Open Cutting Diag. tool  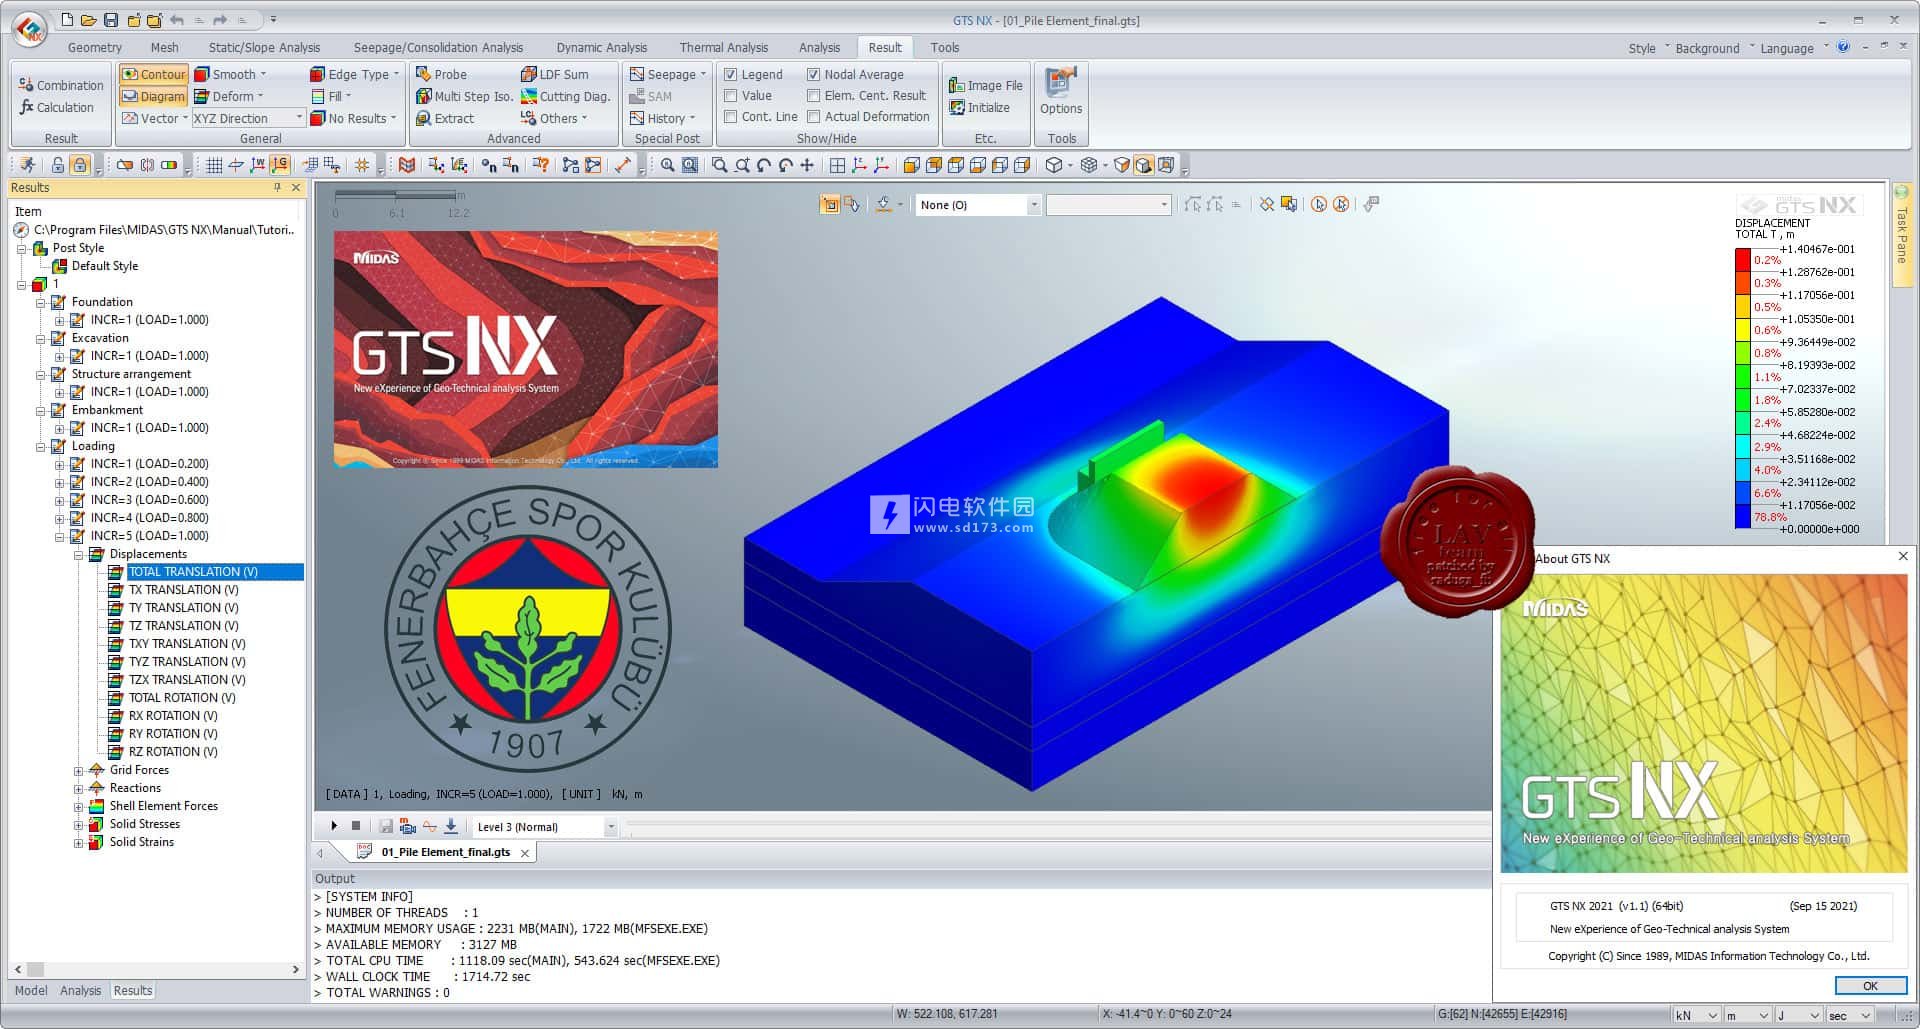565,96
